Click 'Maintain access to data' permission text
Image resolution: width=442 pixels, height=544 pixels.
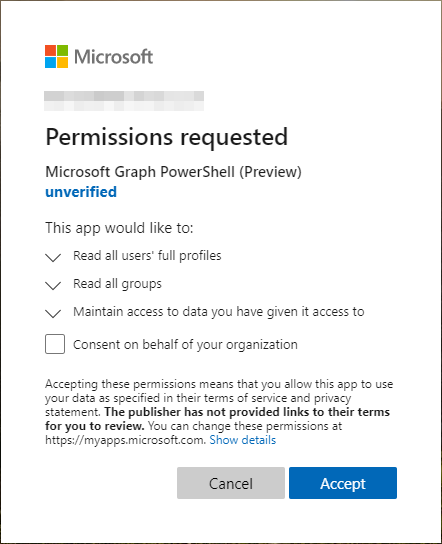point(219,312)
